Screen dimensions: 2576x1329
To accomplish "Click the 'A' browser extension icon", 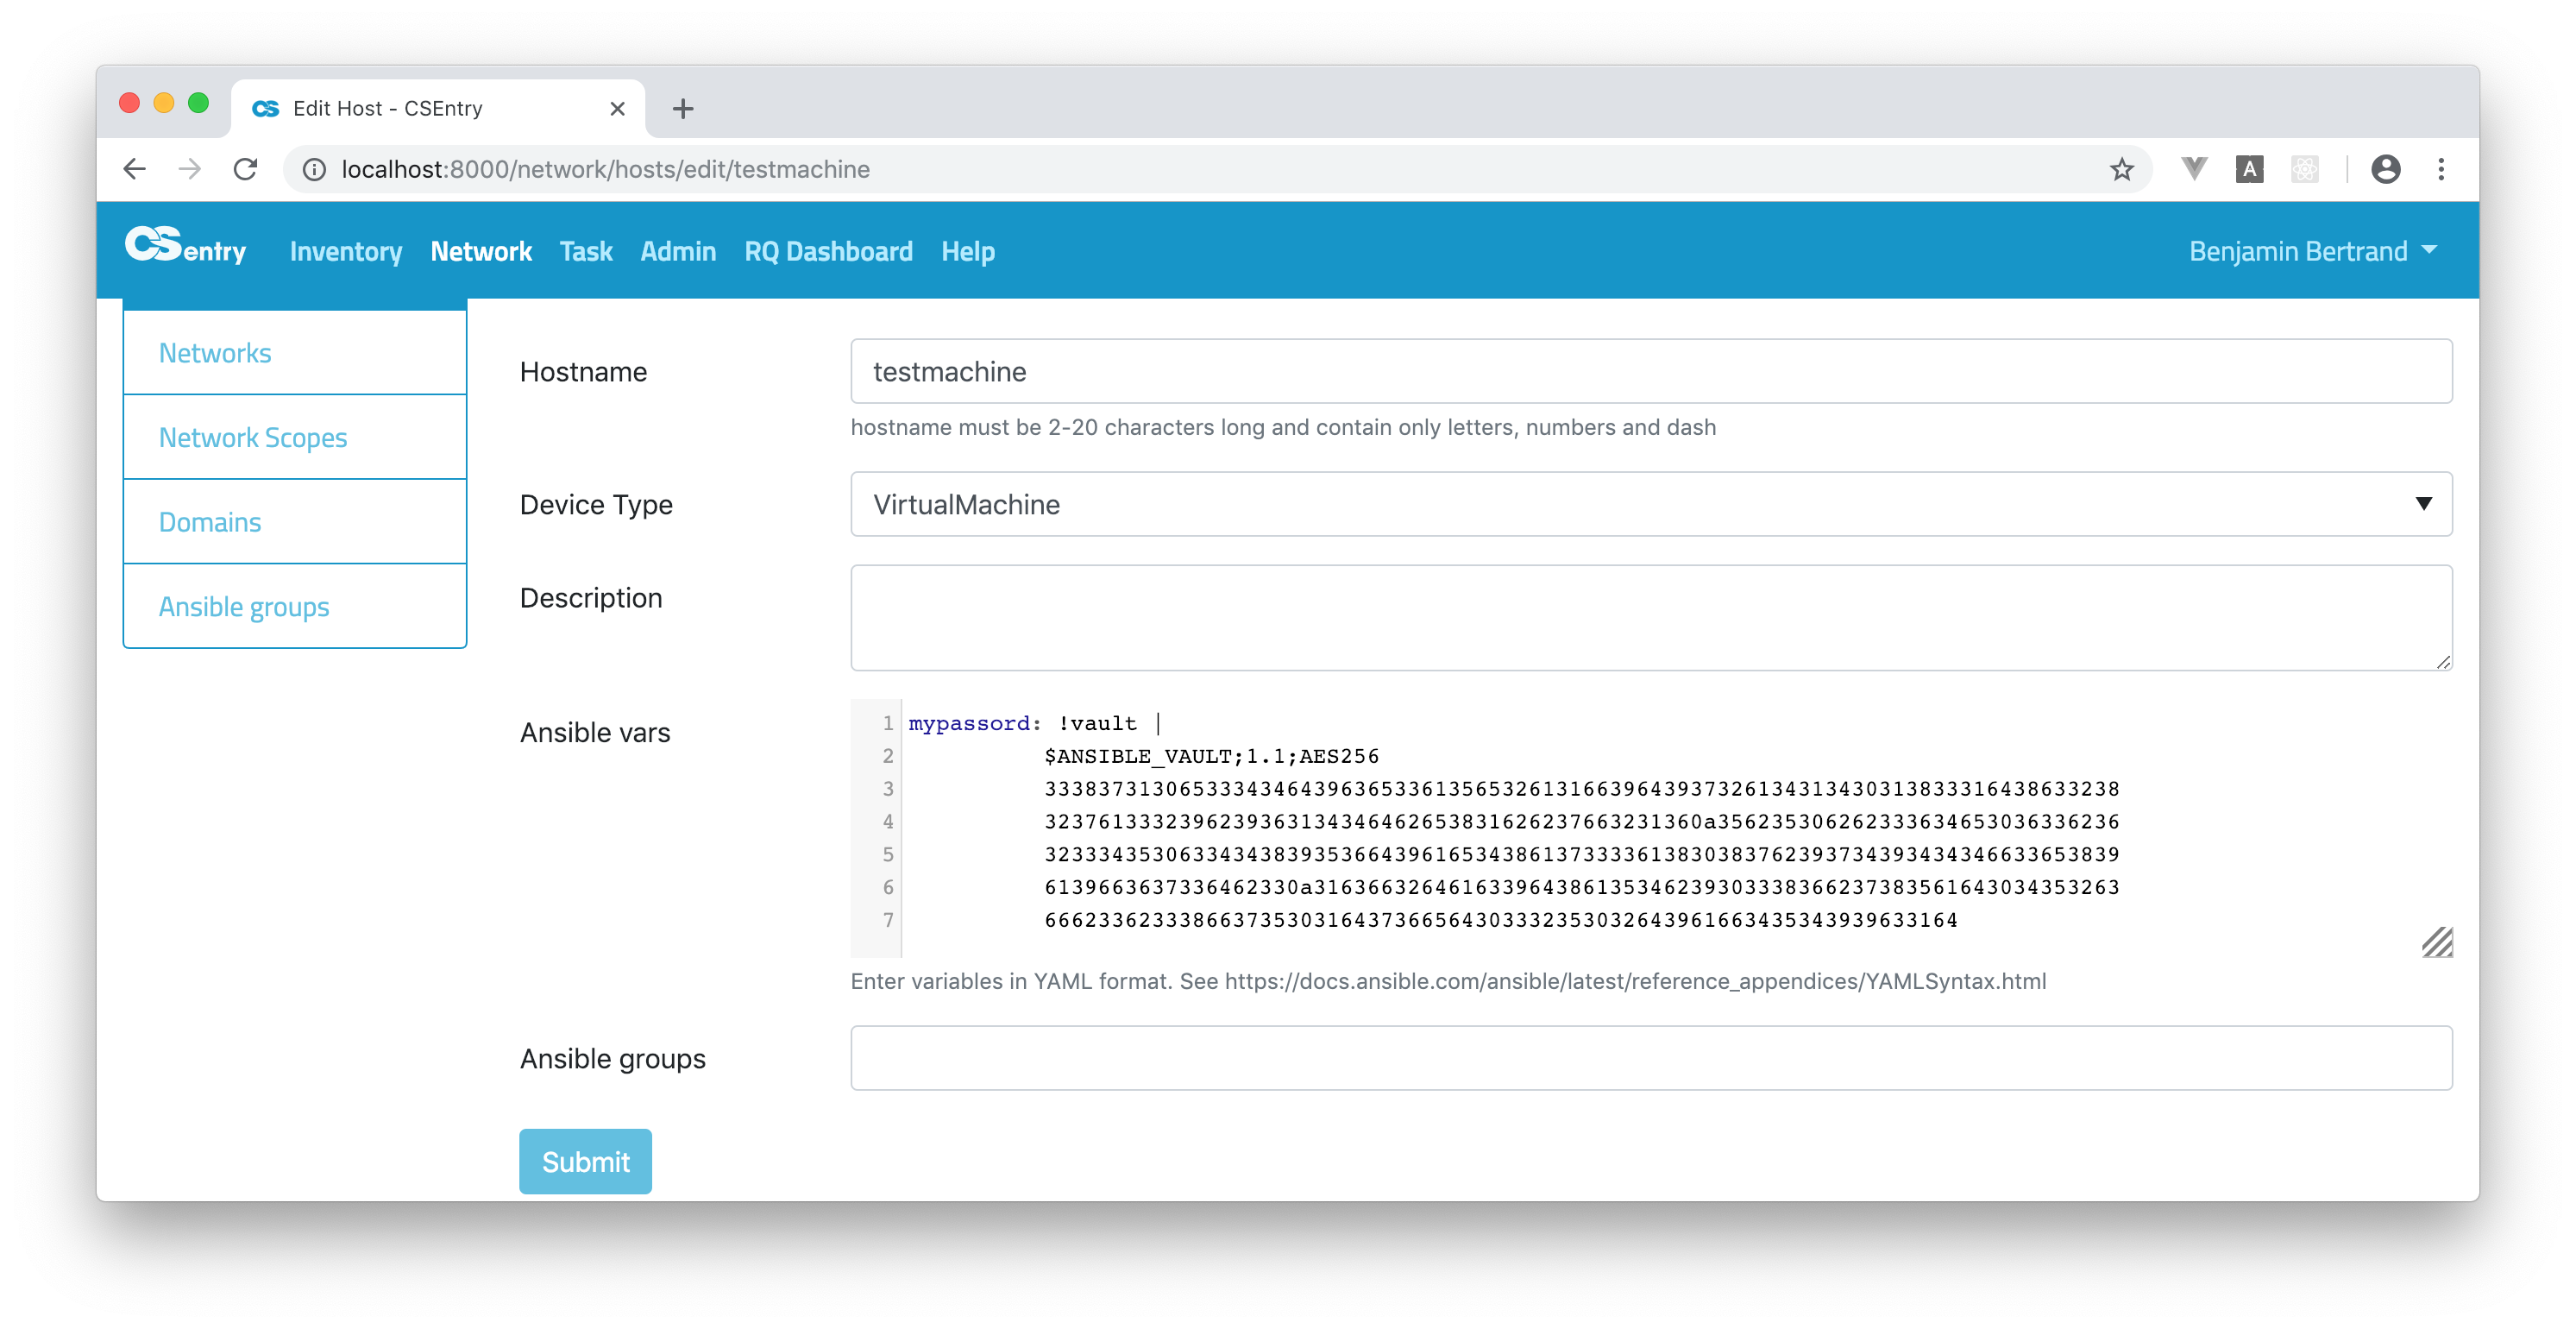I will pos(2249,168).
